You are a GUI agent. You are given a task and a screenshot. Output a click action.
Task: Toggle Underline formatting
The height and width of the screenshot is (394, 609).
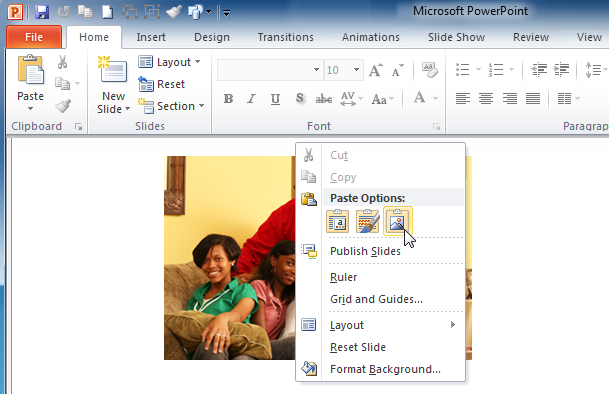click(x=275, y=99)
